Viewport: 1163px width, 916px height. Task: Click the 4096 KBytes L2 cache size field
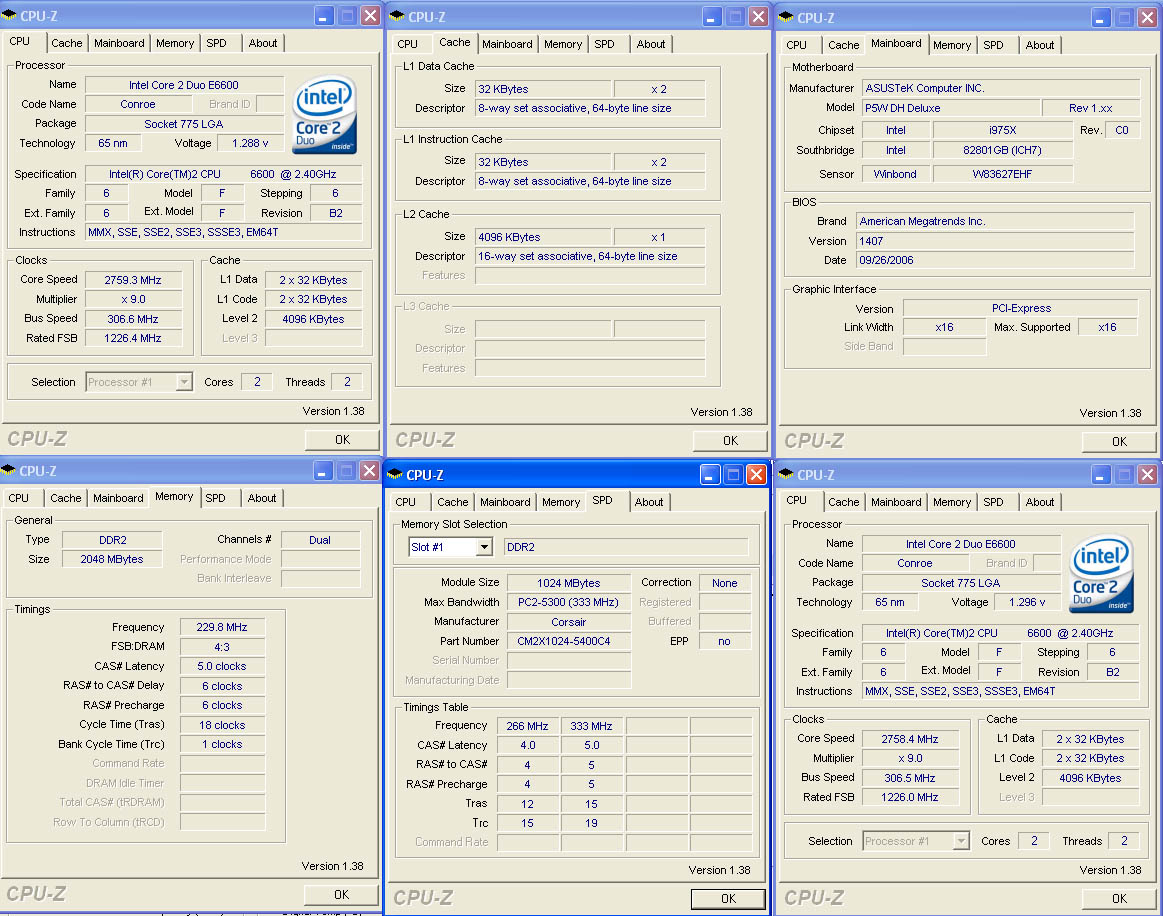point(543,237)
